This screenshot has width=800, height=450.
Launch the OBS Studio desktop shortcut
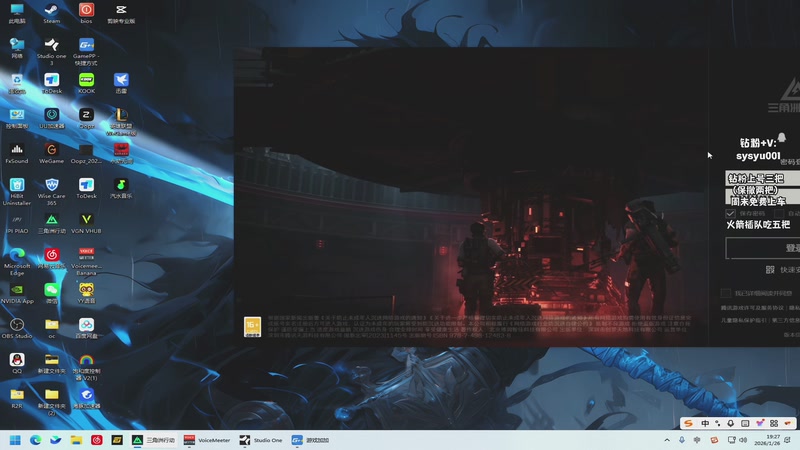[17, 328]
